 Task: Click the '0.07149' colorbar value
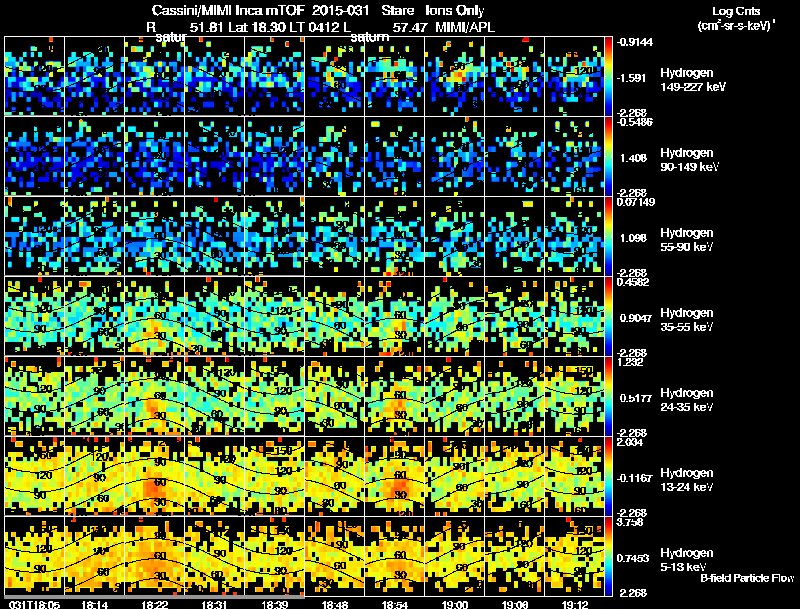pyautogui.click(x=636, y=202)
